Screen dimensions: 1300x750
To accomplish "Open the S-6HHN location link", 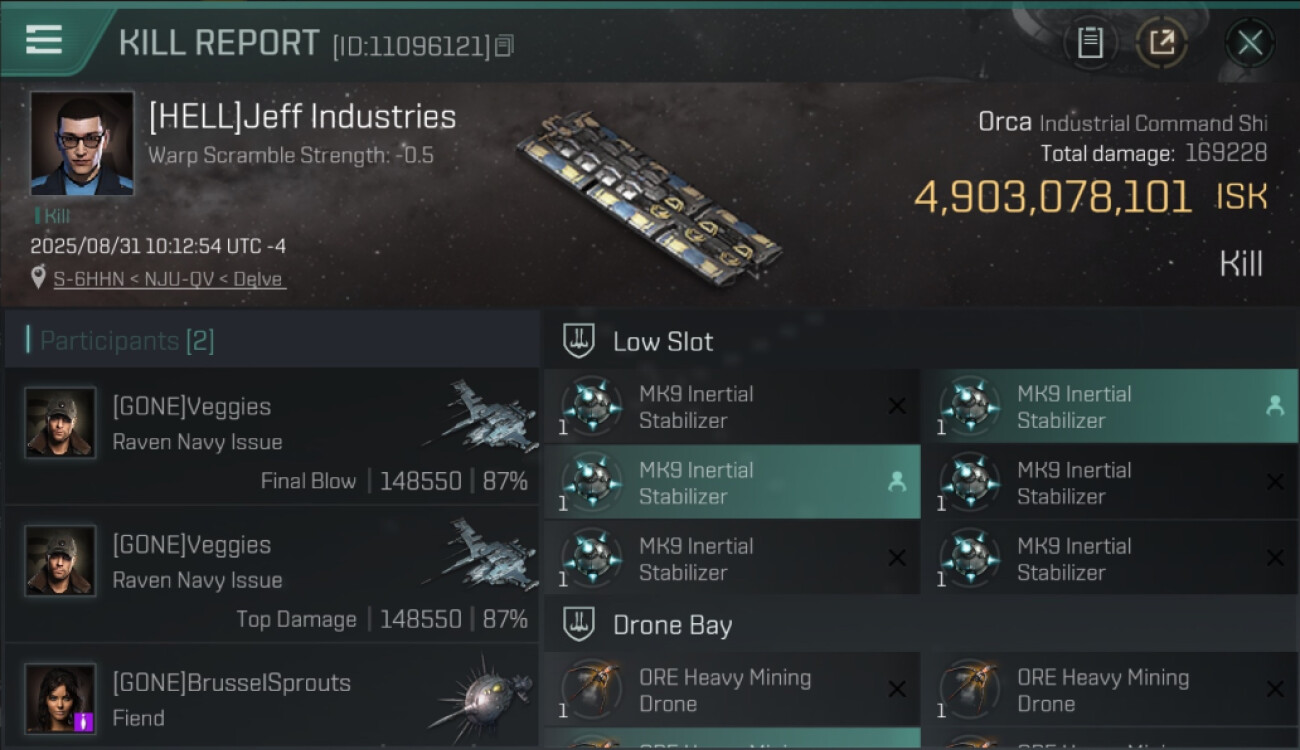I will tap(169, 279).
